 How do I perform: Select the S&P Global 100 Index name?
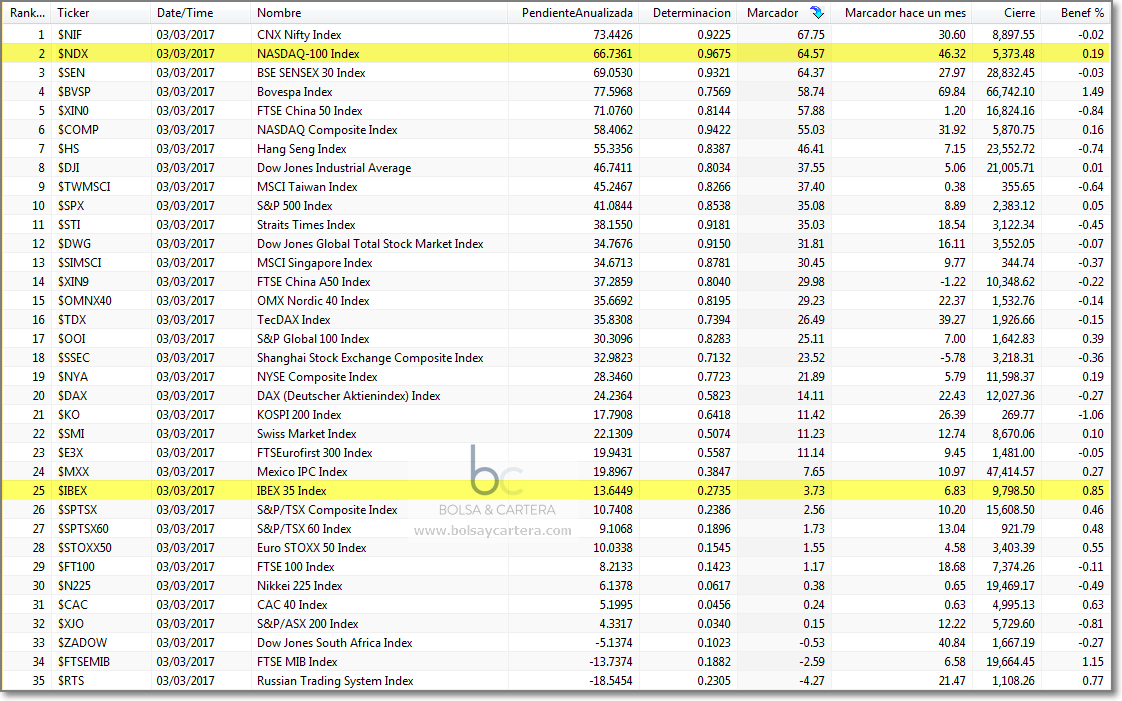click(x=313, y=338)
